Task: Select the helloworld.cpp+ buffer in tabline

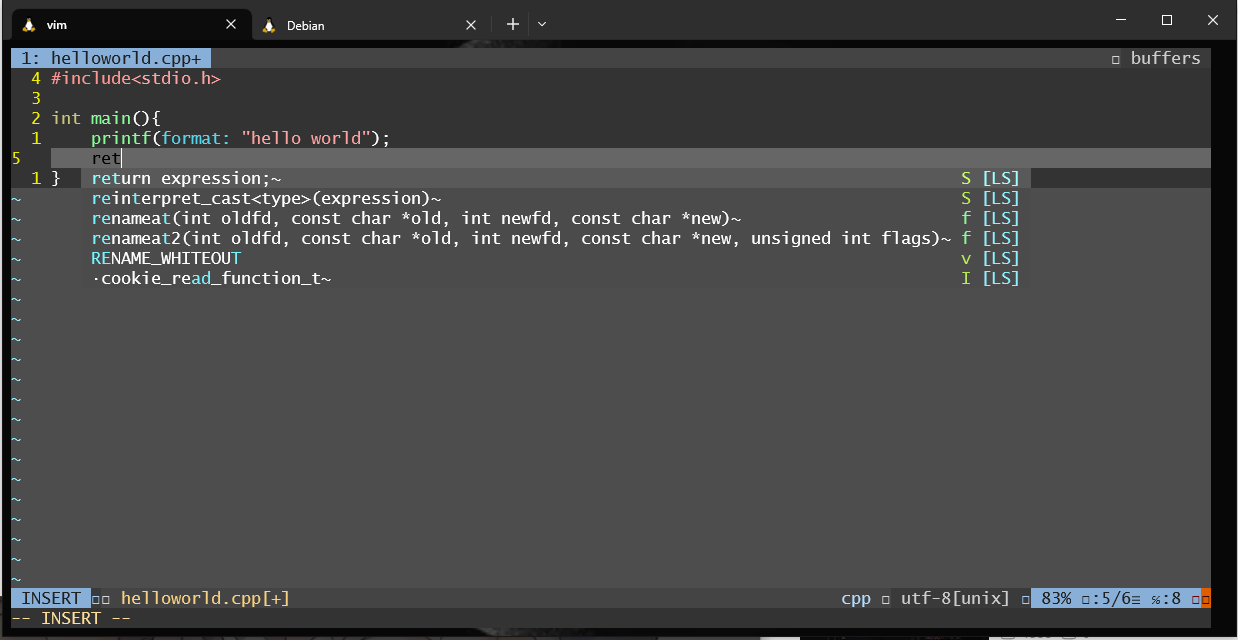Action: tap(111, 58)
